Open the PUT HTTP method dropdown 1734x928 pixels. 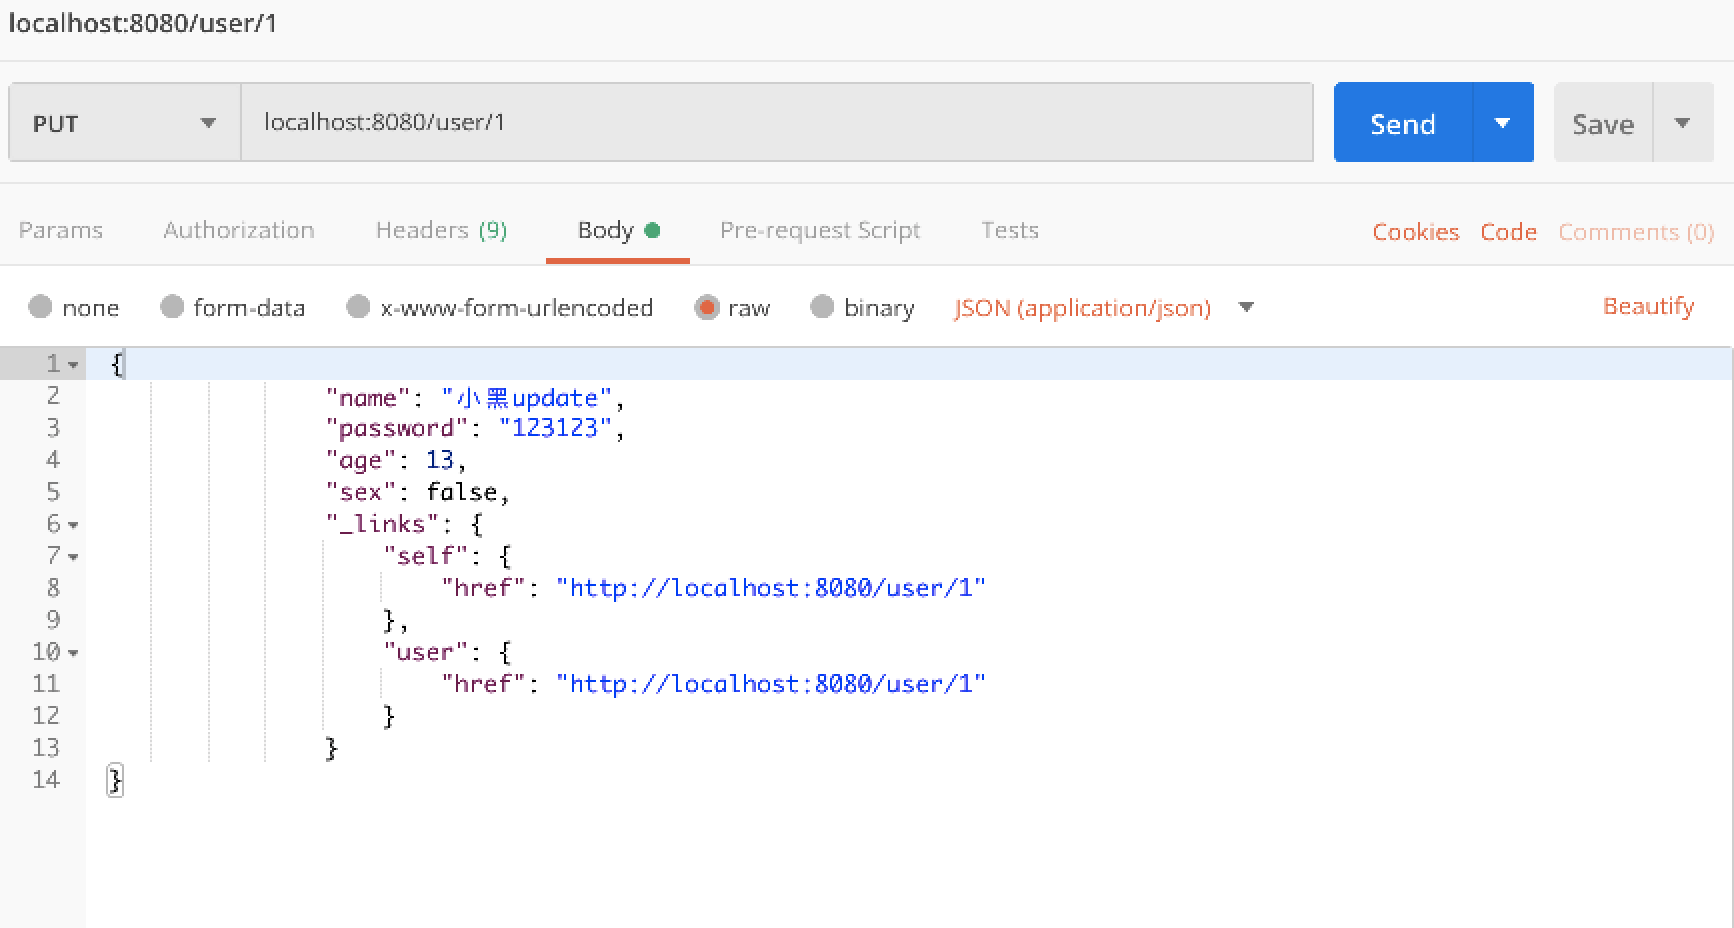pos(125,123)
